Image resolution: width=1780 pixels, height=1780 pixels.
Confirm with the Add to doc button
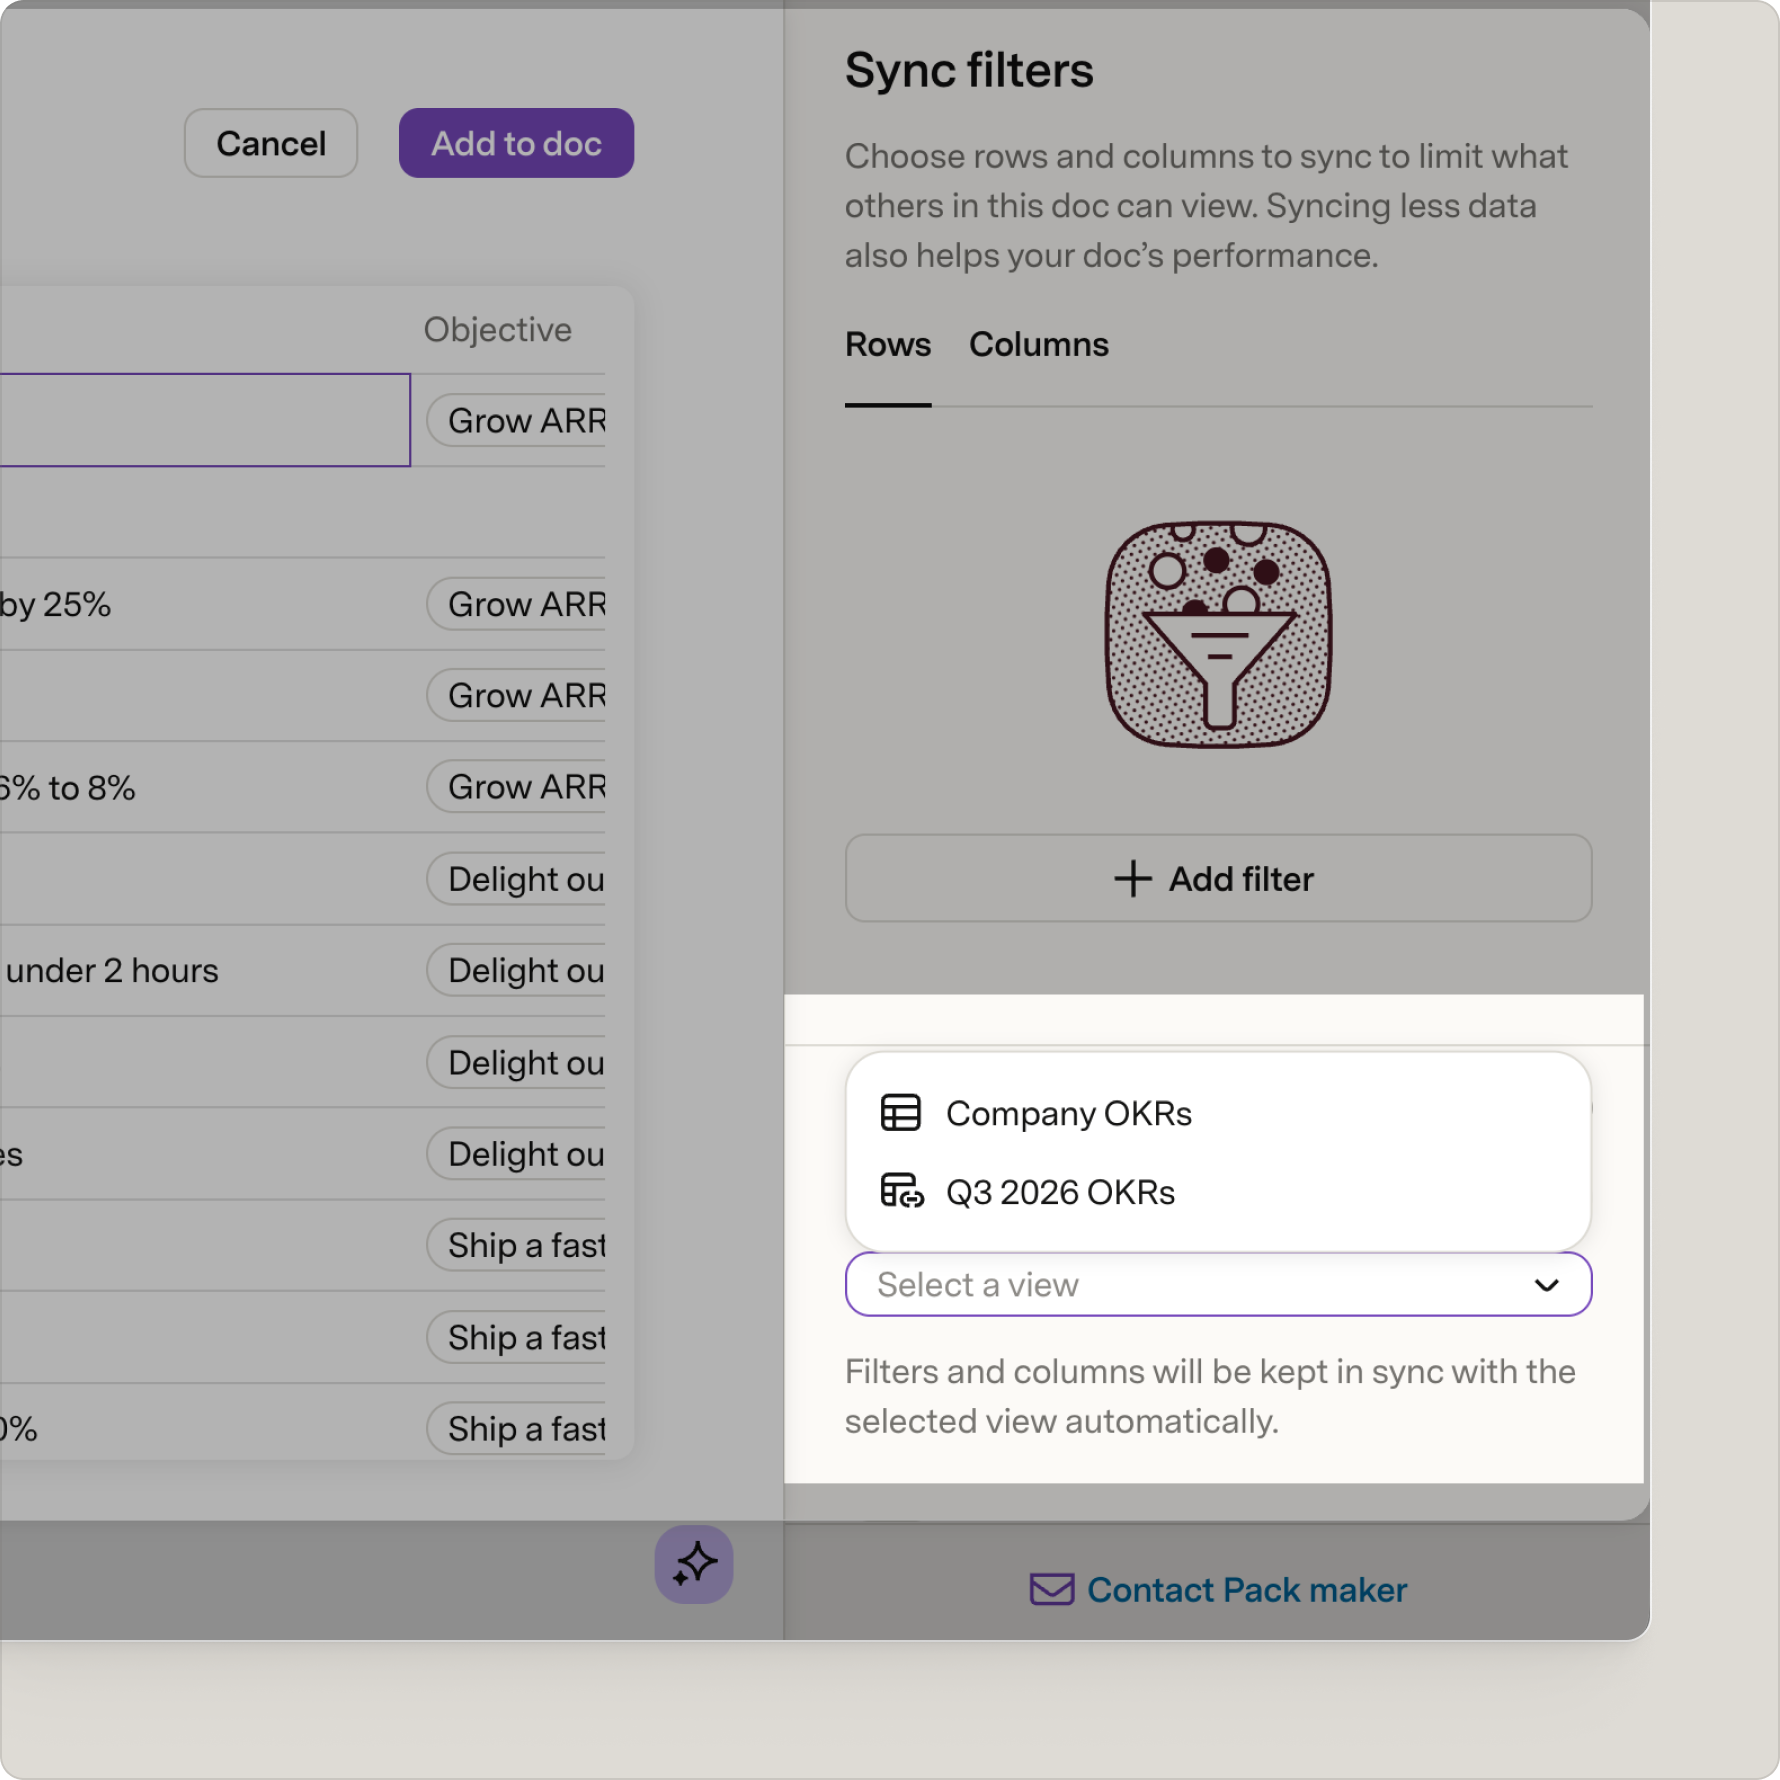click(x=516, y=143)
